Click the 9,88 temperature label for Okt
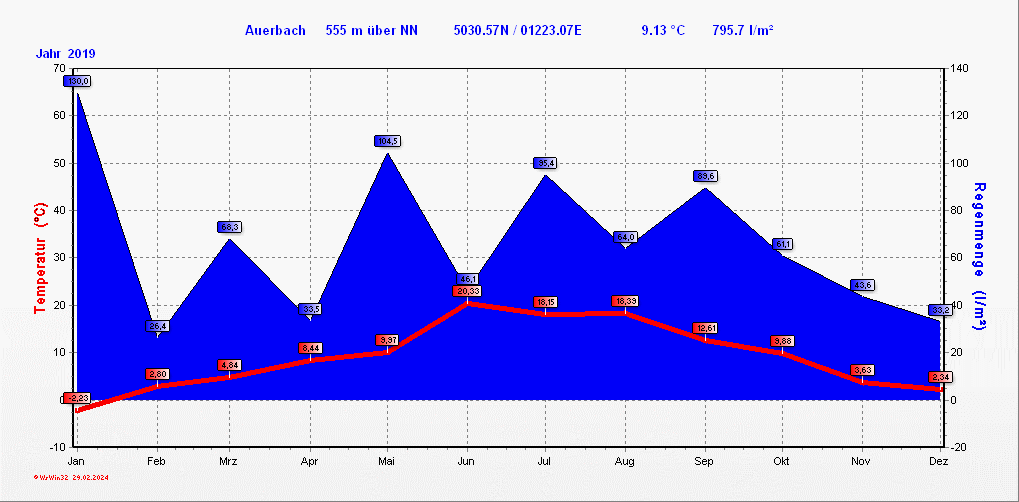This screenshot has height=502, width=1019. (783, 342)
